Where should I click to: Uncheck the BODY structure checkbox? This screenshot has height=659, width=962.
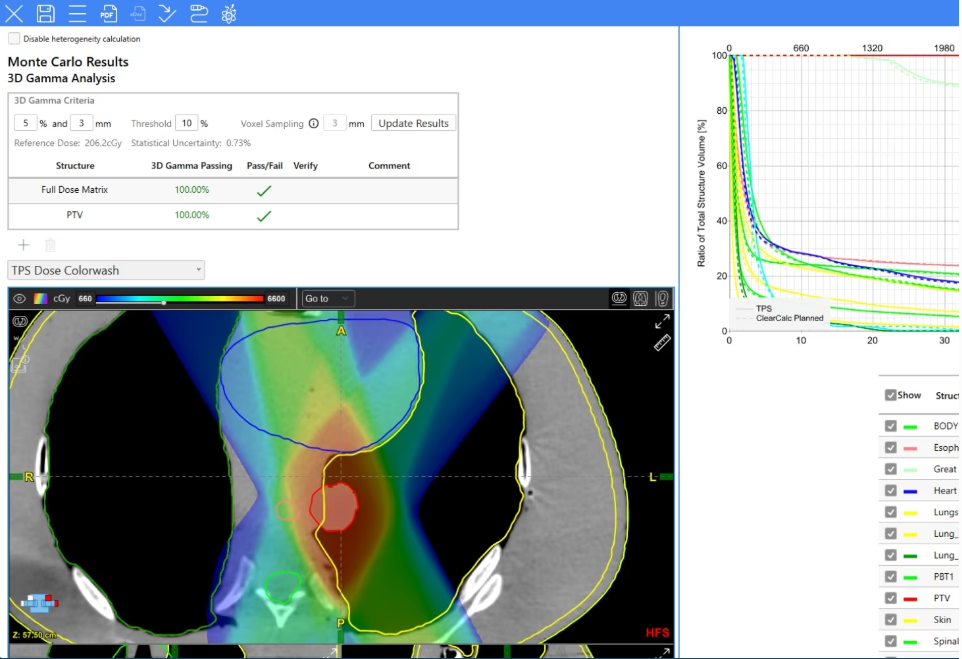pyautogui.click(x=890, y=426)
